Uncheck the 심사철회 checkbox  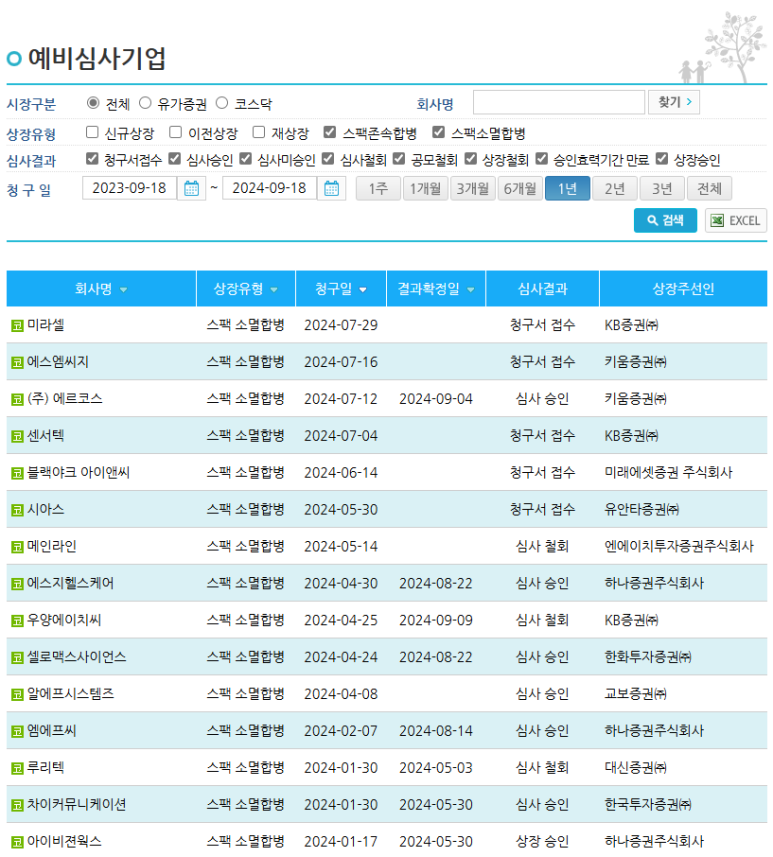click(328, 159)
